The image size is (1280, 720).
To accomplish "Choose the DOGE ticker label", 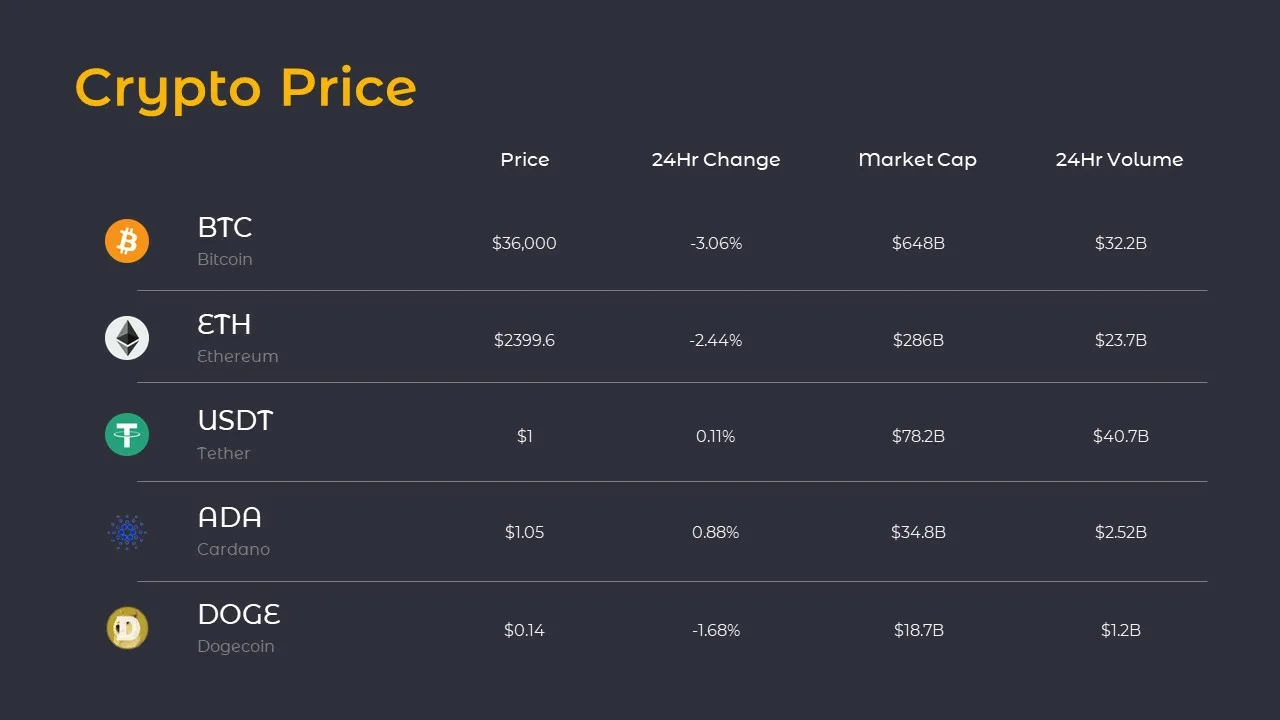I will click(x=239, y=614).
